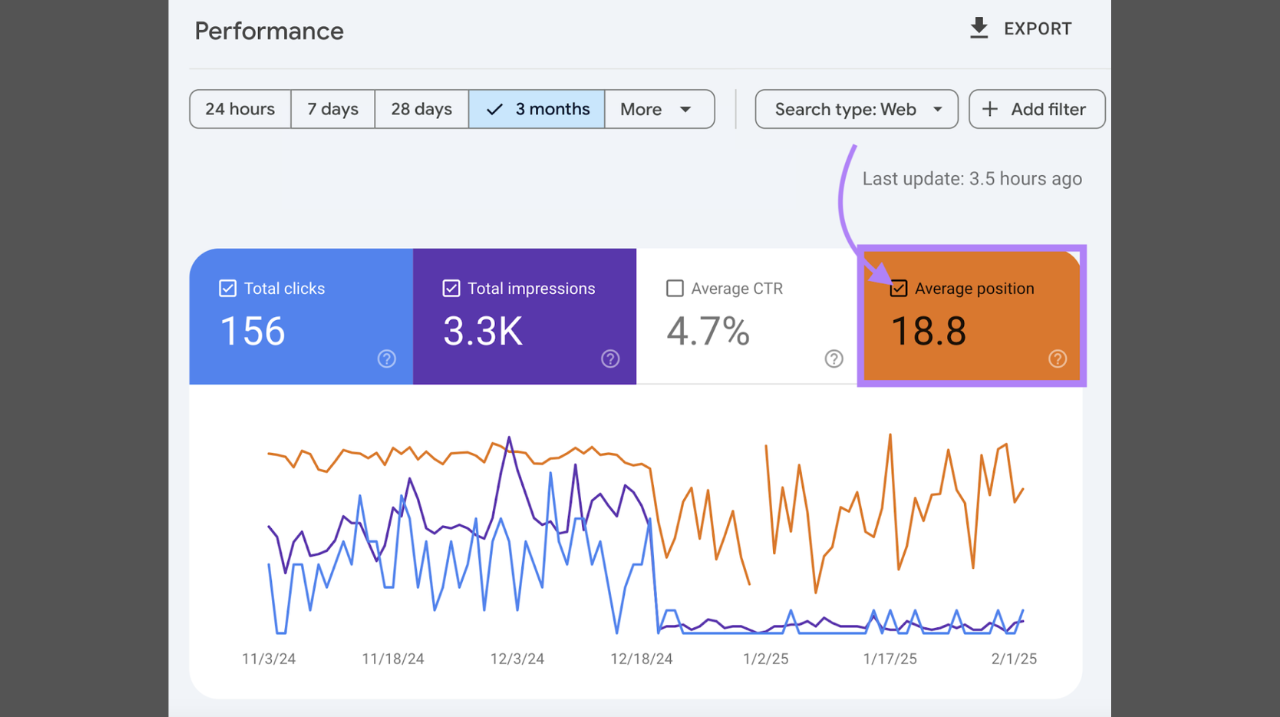This screenshot has width=1280, height=717.
Task: Select the 7 days date range tab
Action: tap(333, 109)
